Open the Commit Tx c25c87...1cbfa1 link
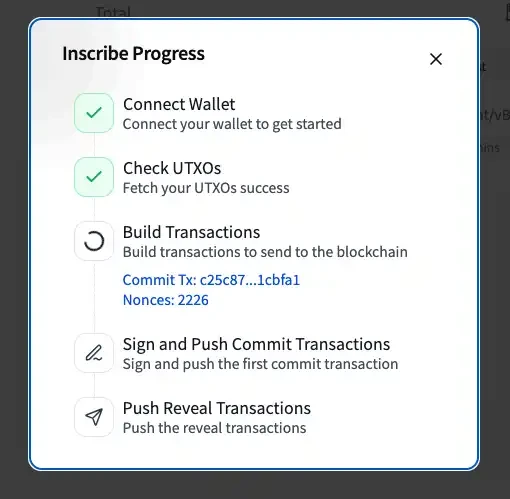 point(211,280)
